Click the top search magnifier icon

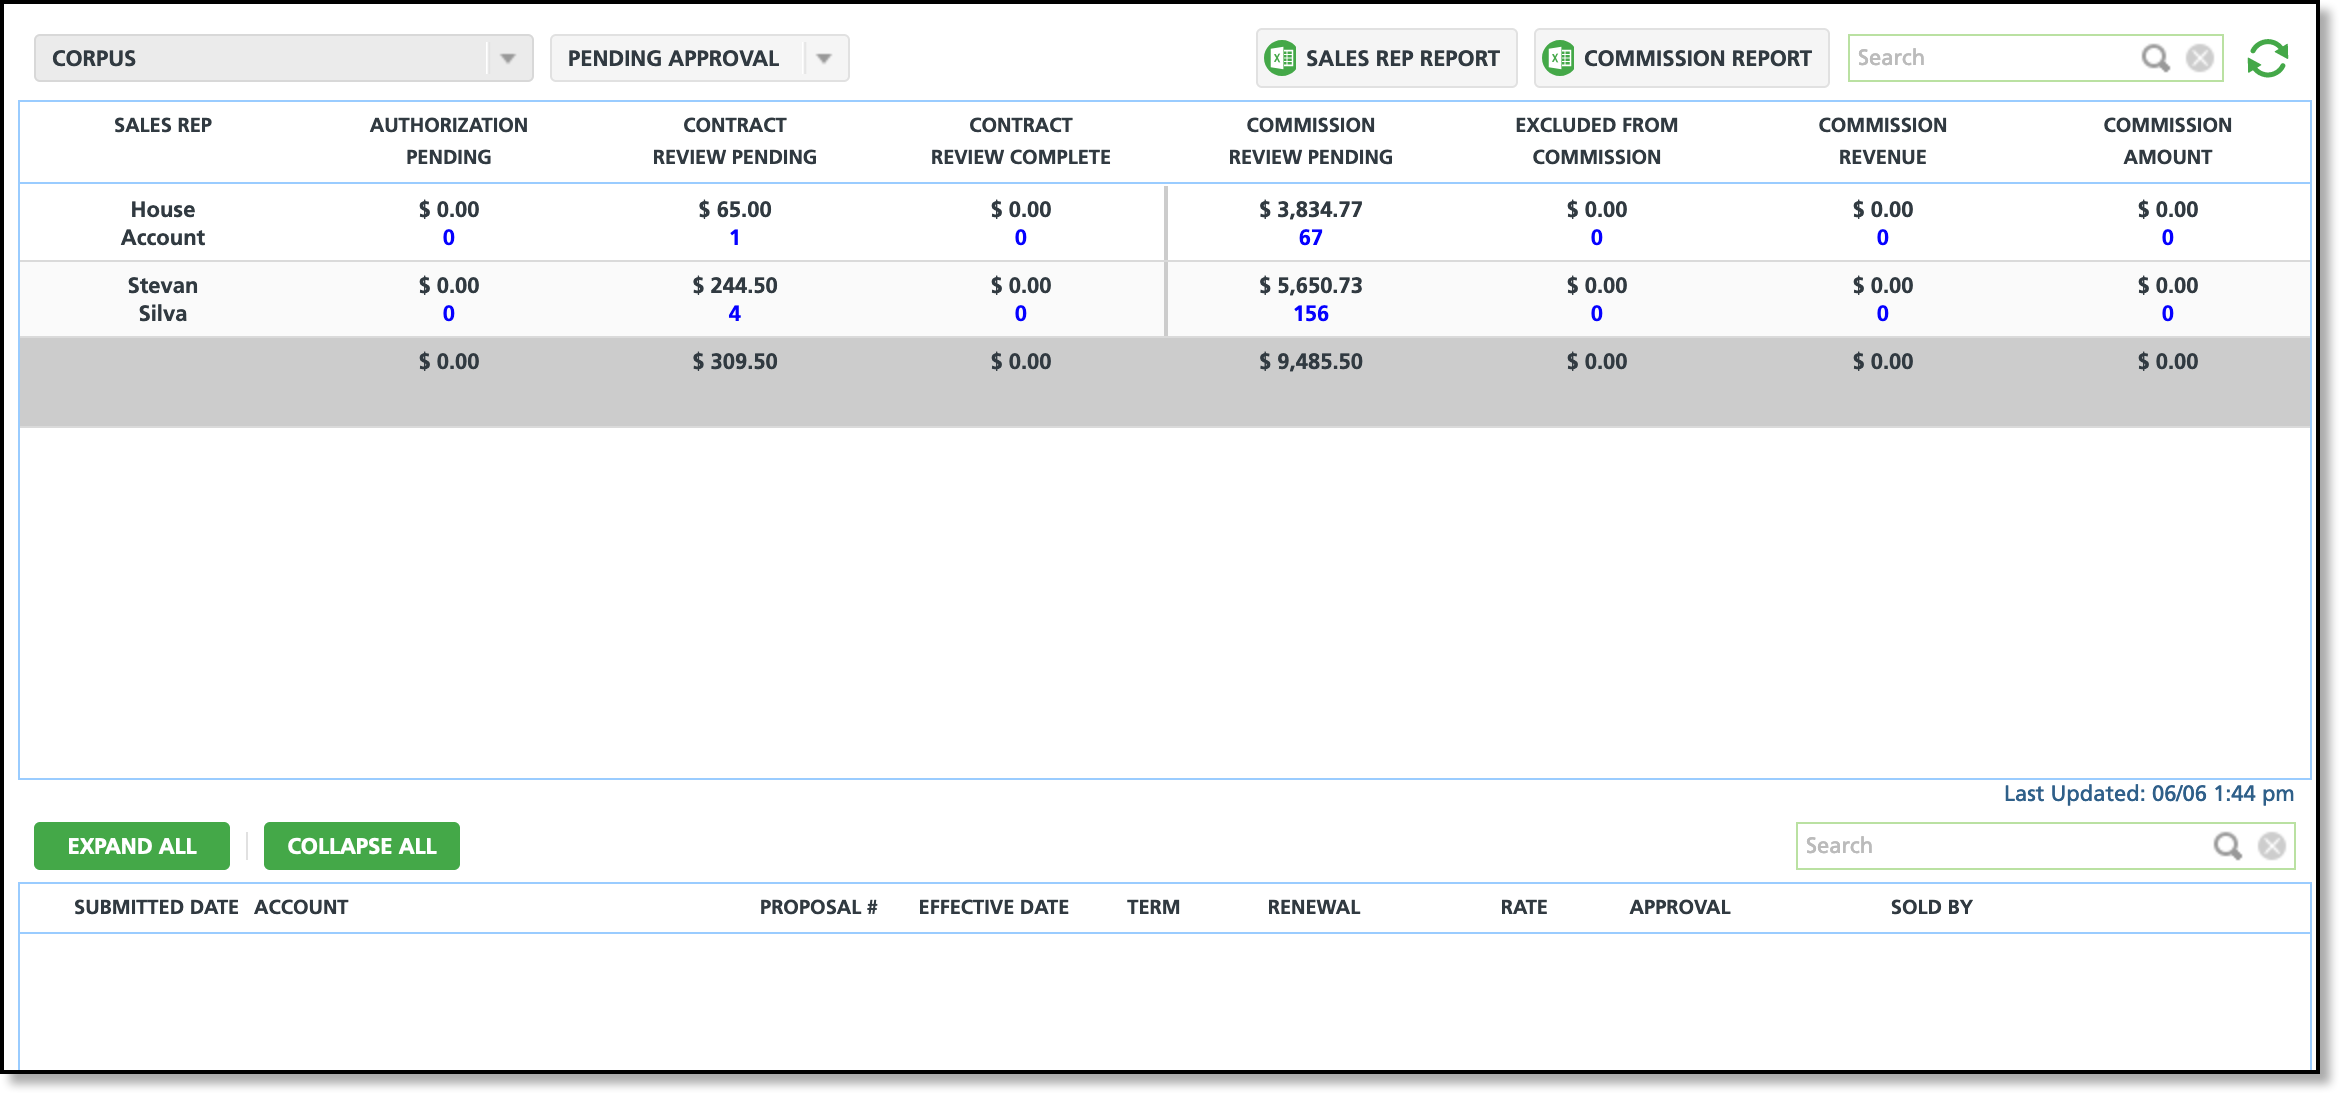click(2155, 58)
